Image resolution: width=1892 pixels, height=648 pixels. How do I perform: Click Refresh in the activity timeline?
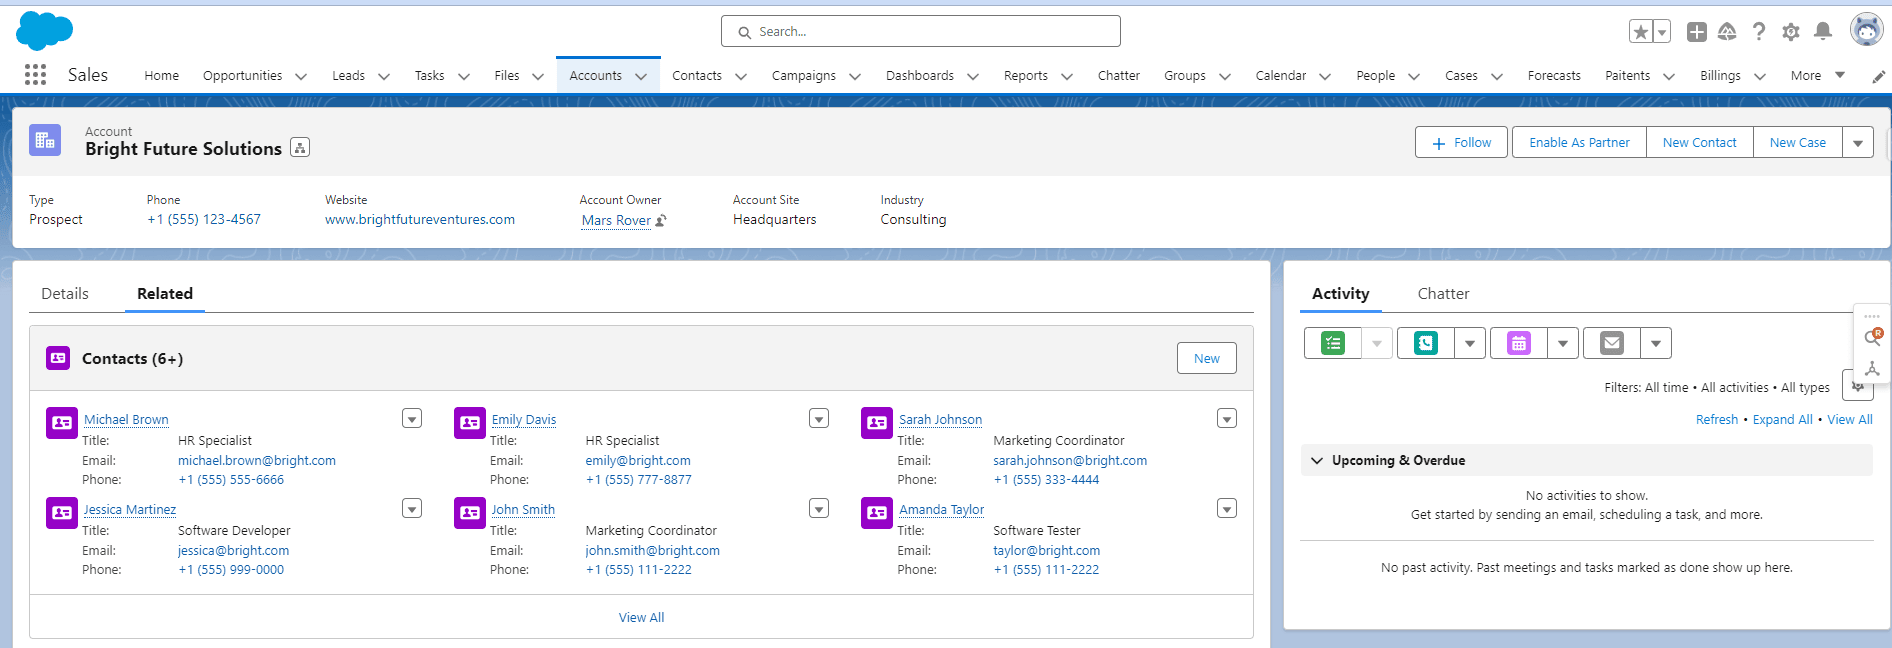[x=1717, y=419]
